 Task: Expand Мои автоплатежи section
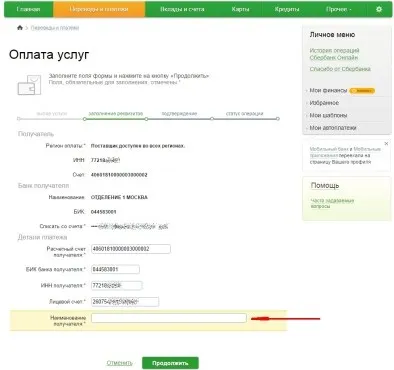pos(333,128)
